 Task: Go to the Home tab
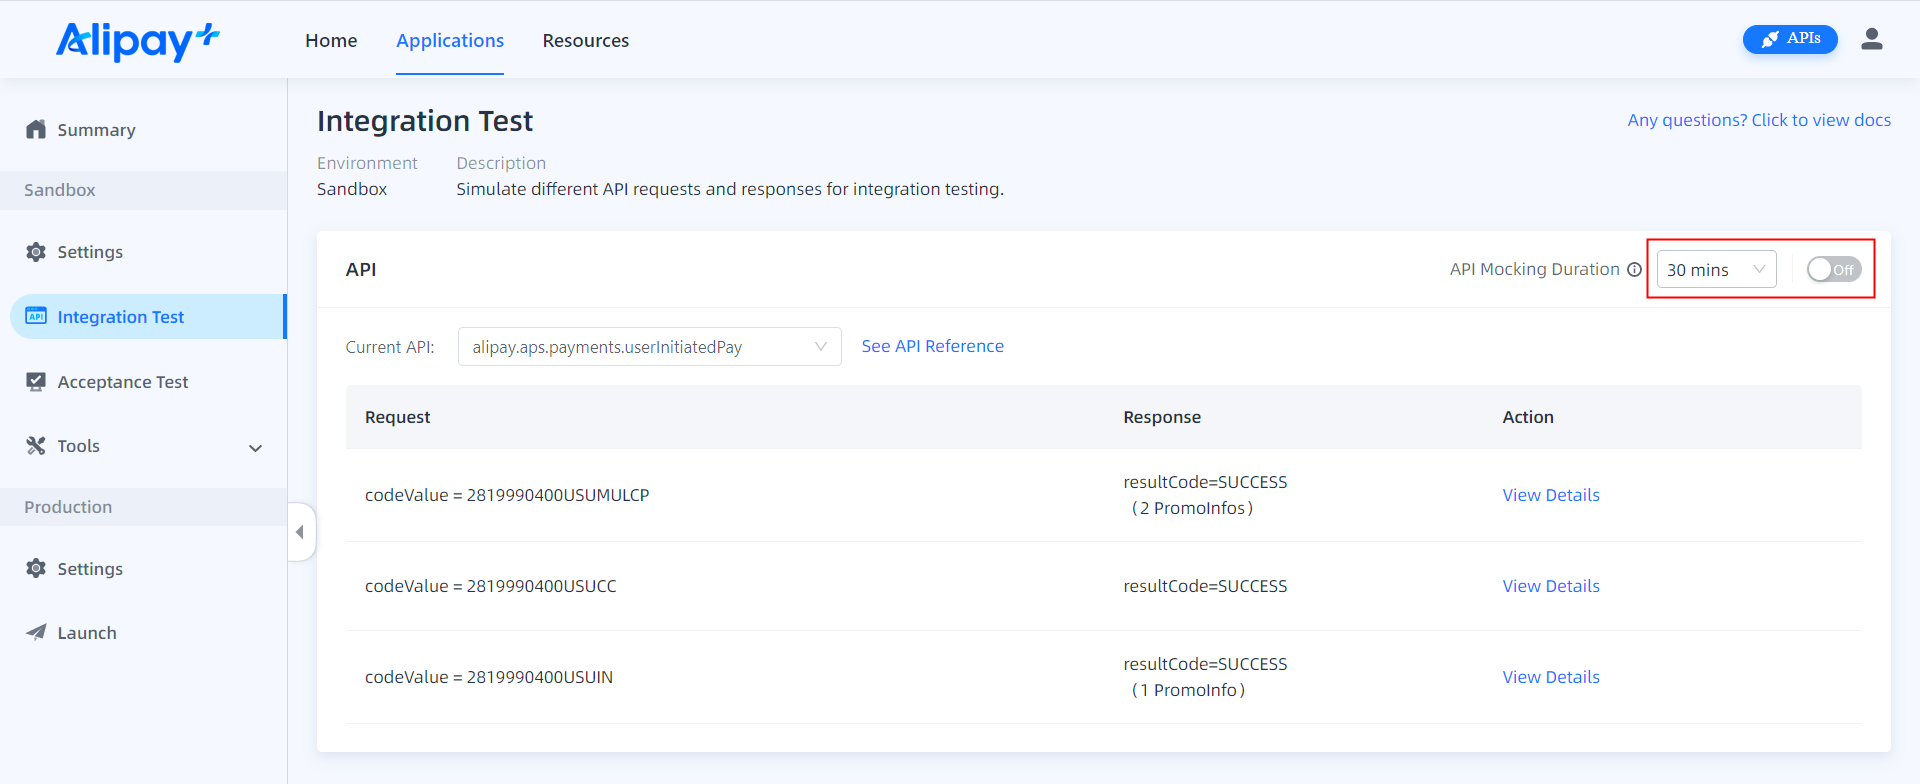pos(331,41)
